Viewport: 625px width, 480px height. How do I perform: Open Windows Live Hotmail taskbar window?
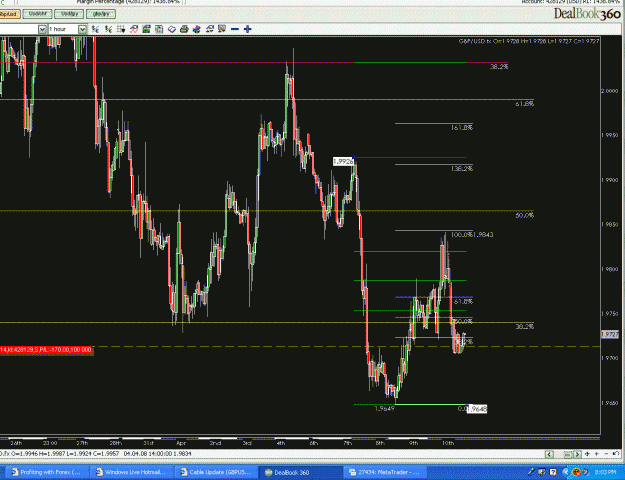[132, 472]
